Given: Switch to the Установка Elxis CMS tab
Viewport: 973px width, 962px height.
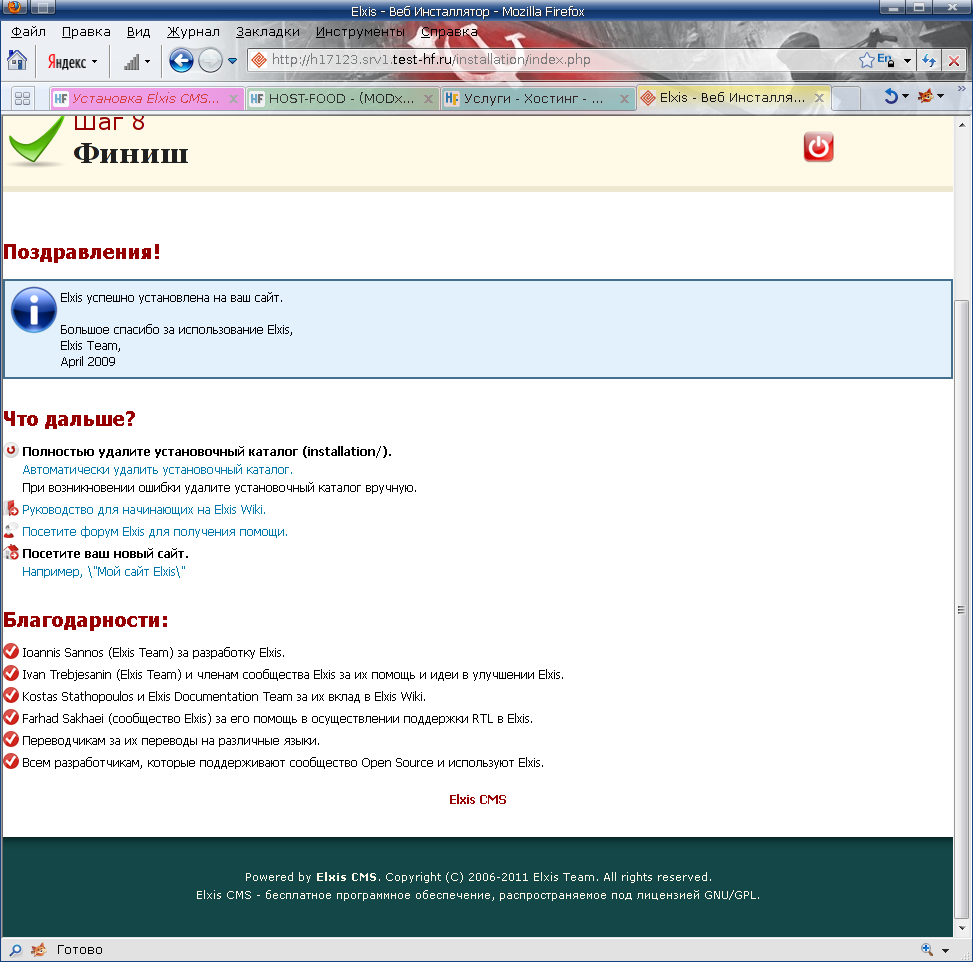Looking at the screenshot, I should [145, 98].
